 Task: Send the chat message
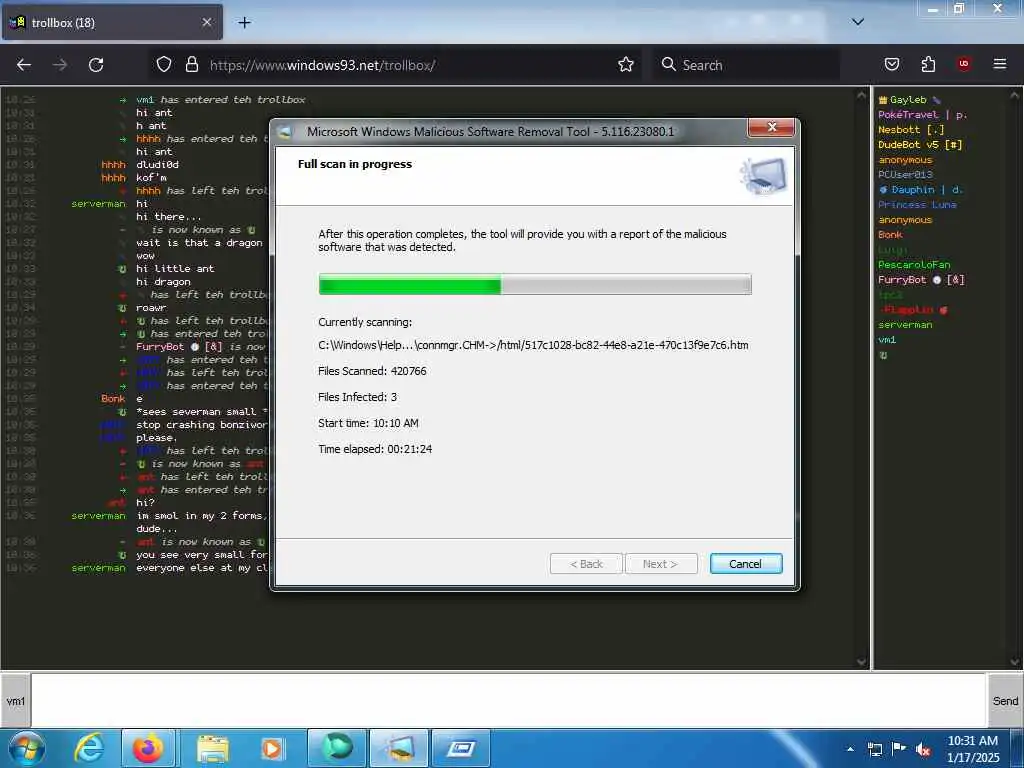click(1005, 701)
